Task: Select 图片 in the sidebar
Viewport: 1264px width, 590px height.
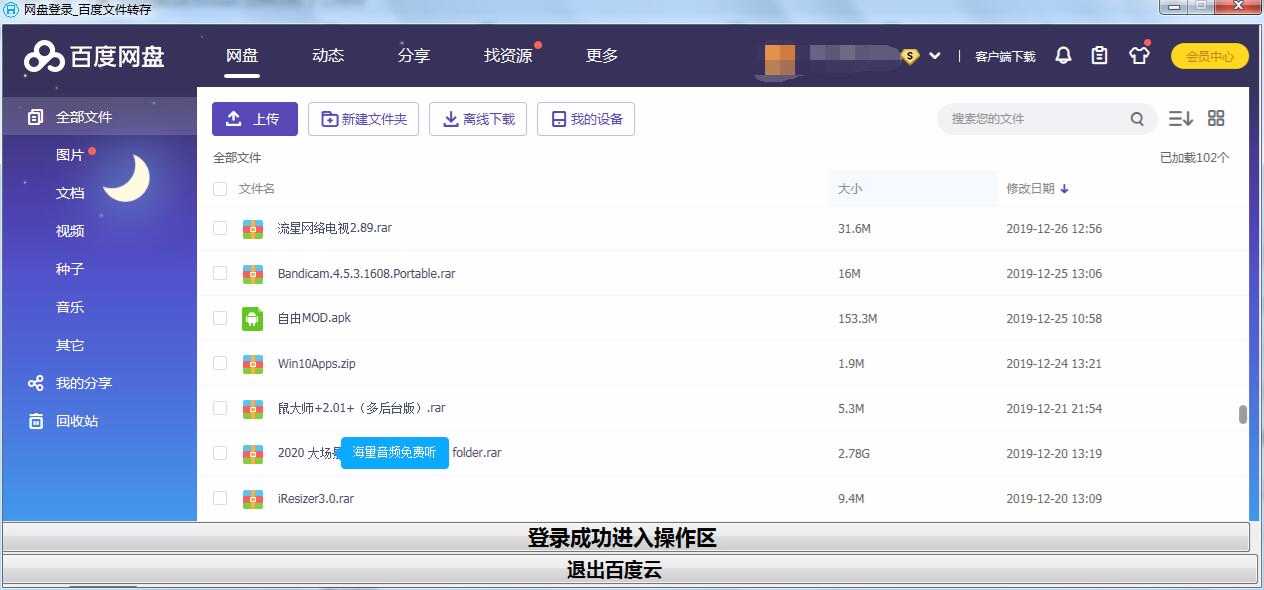Action: tap(70, 155)
